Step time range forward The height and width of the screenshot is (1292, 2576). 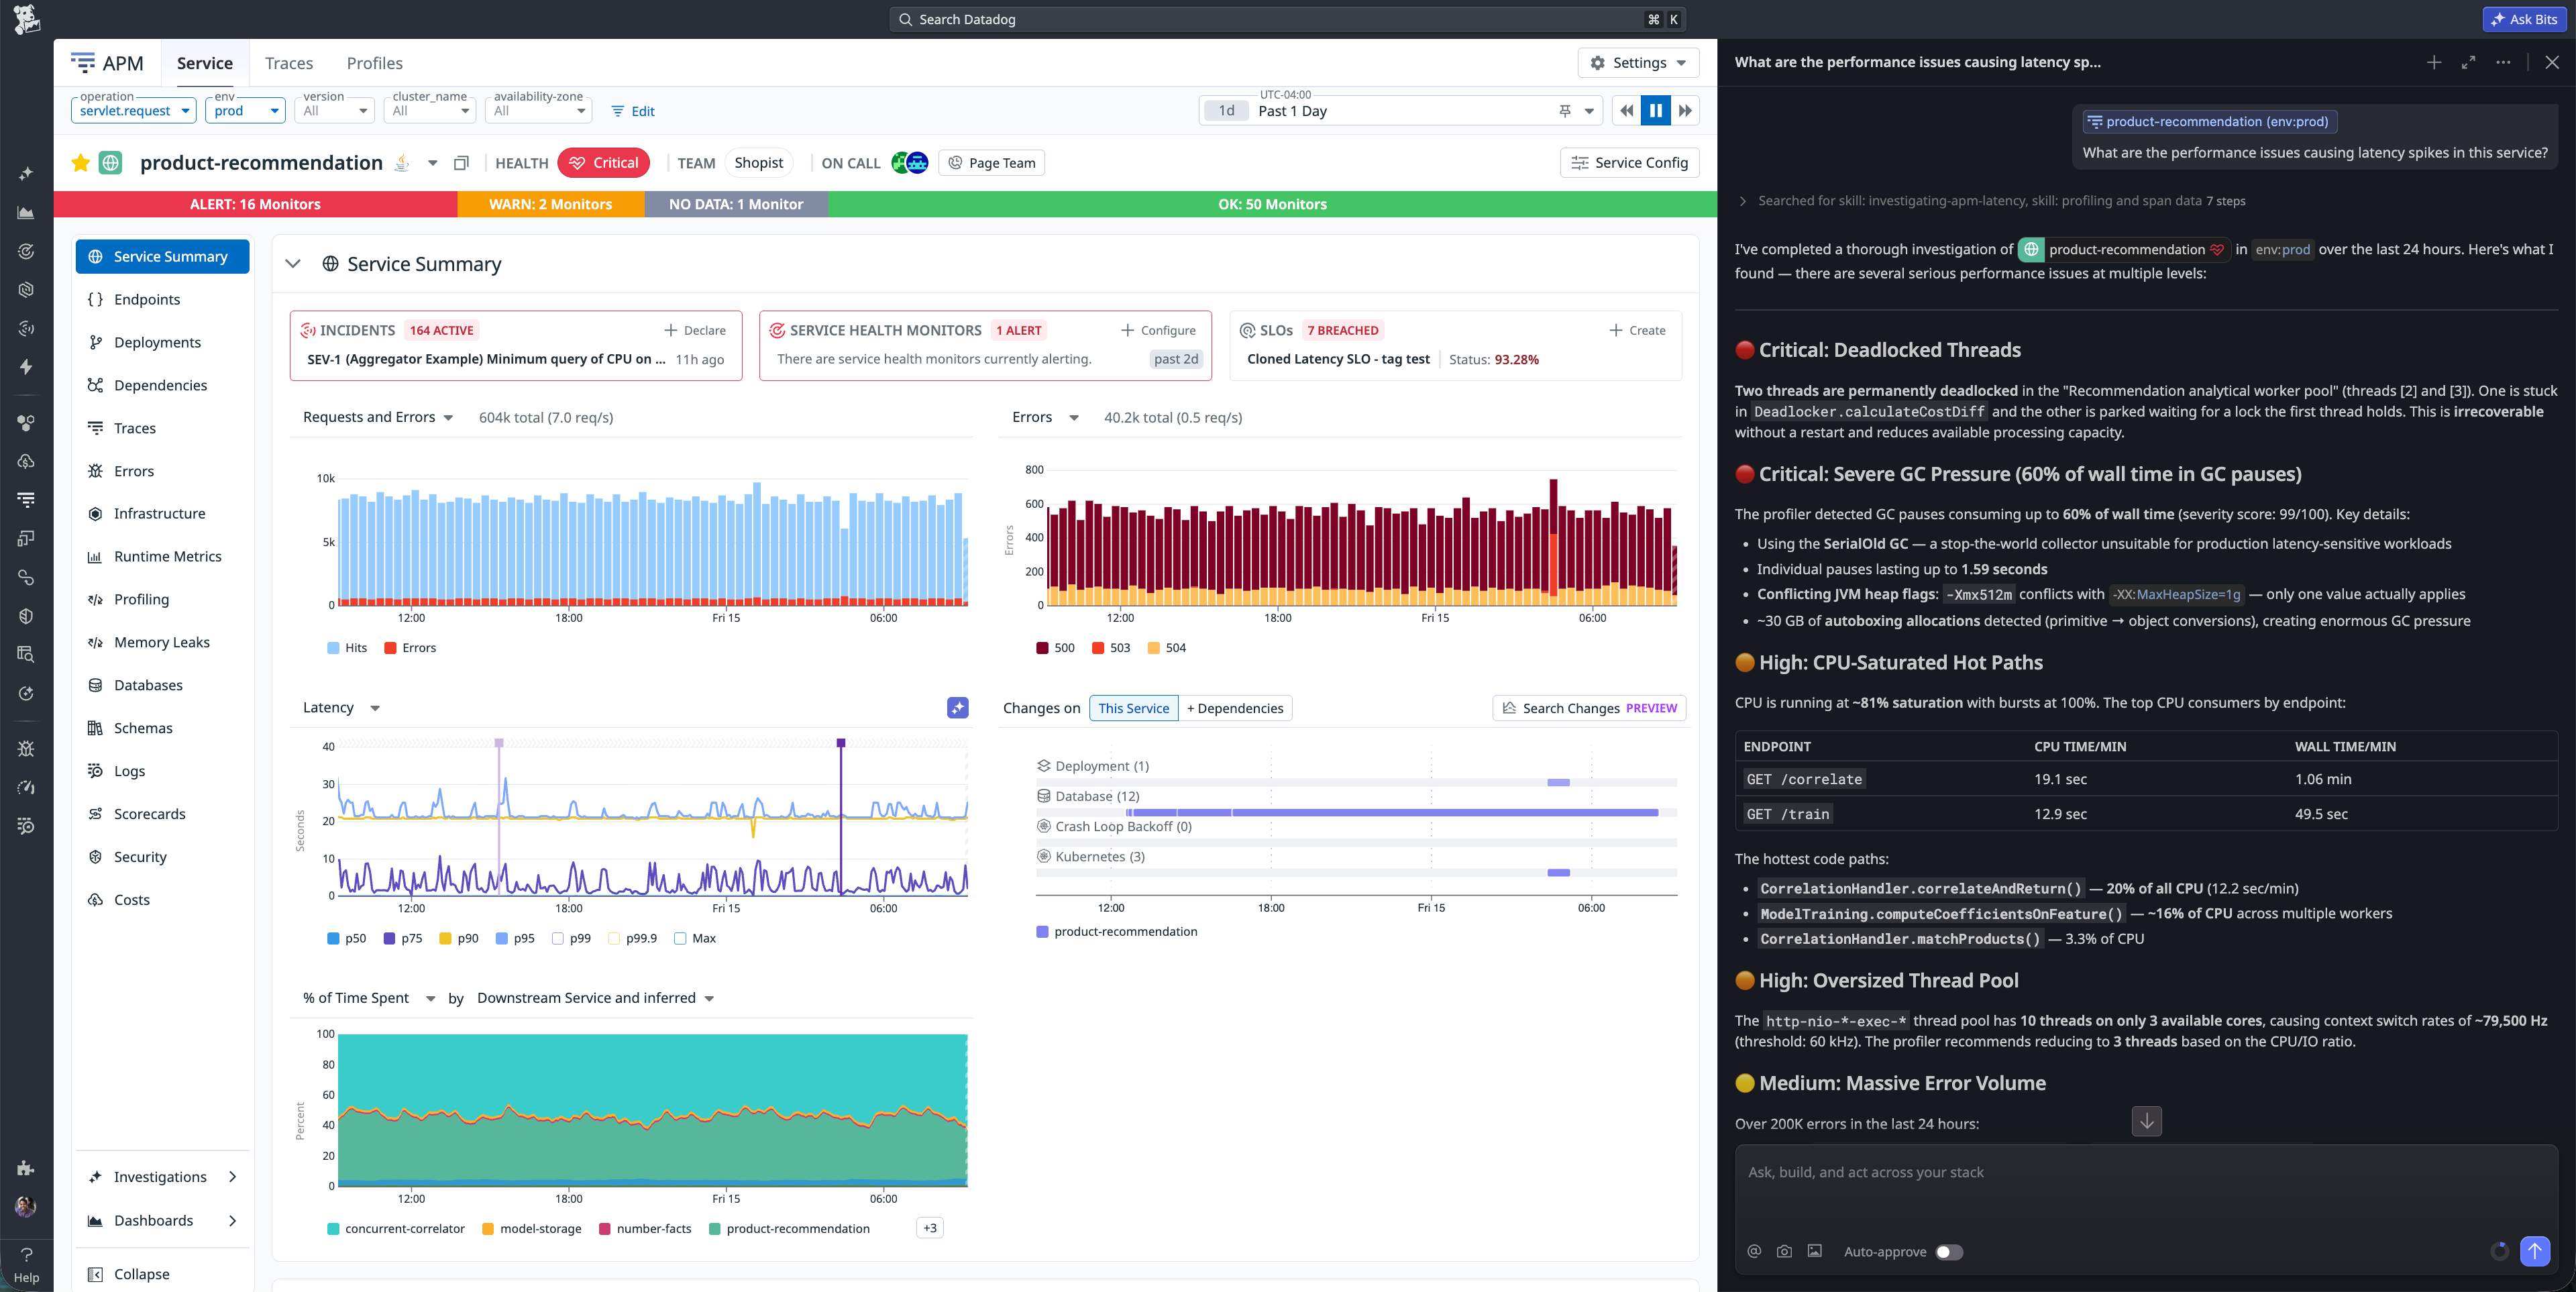pos(1685,111)
